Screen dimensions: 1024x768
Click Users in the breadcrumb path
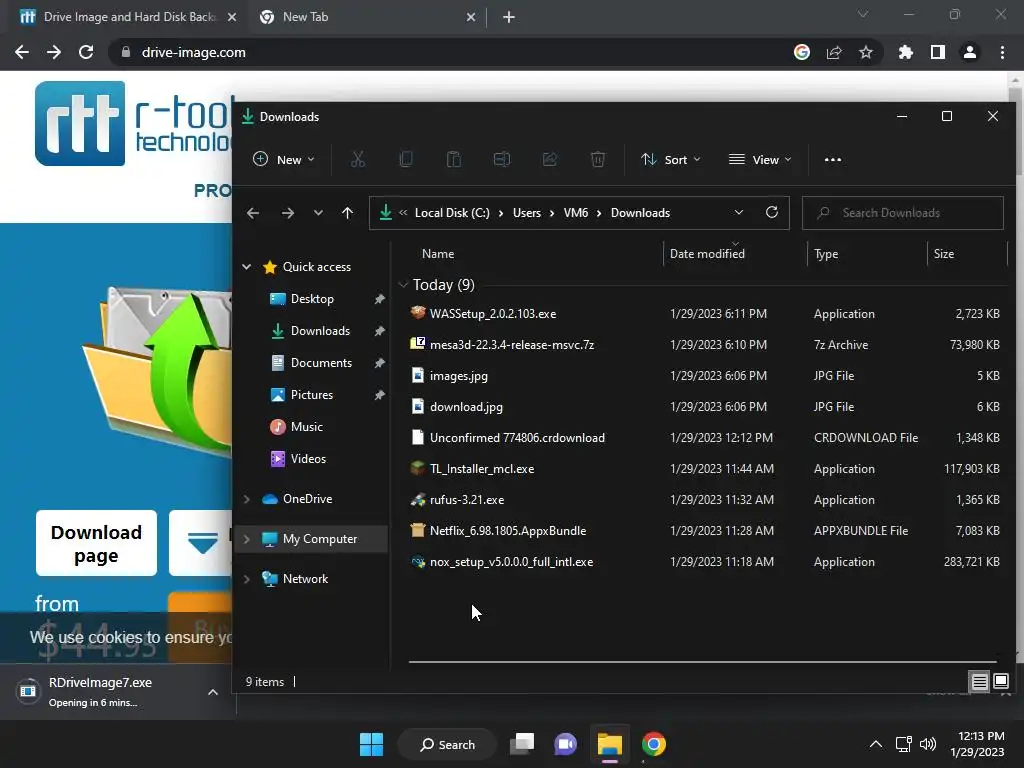pyautogui.click(x=527, y=213)
